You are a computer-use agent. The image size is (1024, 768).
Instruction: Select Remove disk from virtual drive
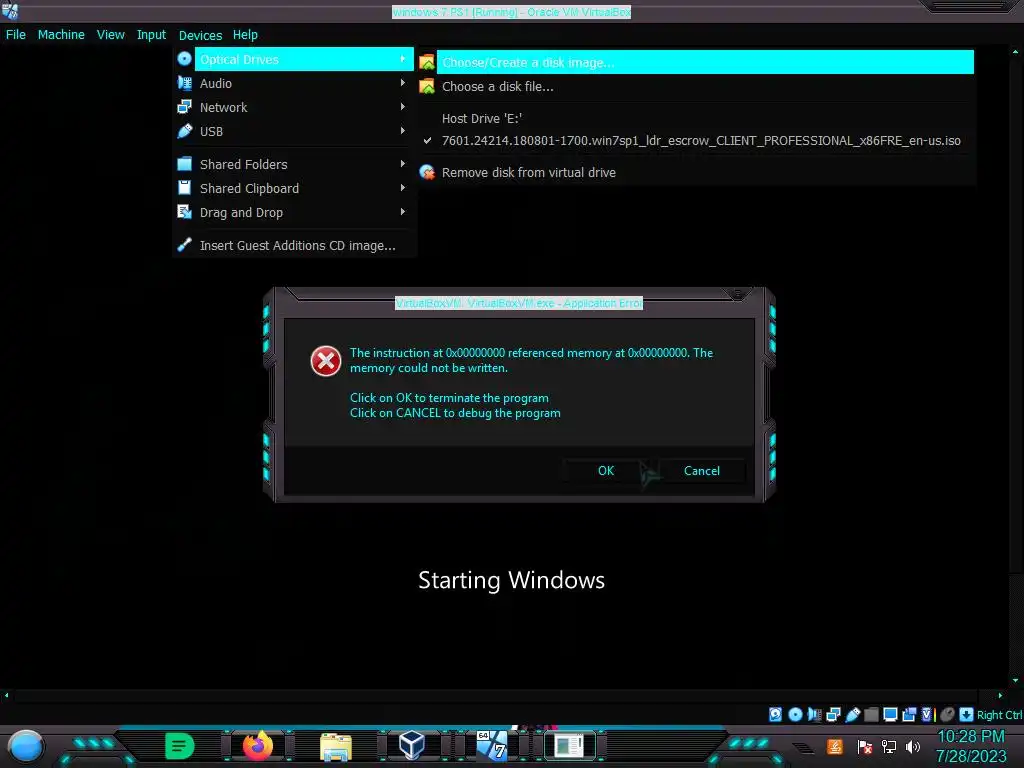[696, 172]
